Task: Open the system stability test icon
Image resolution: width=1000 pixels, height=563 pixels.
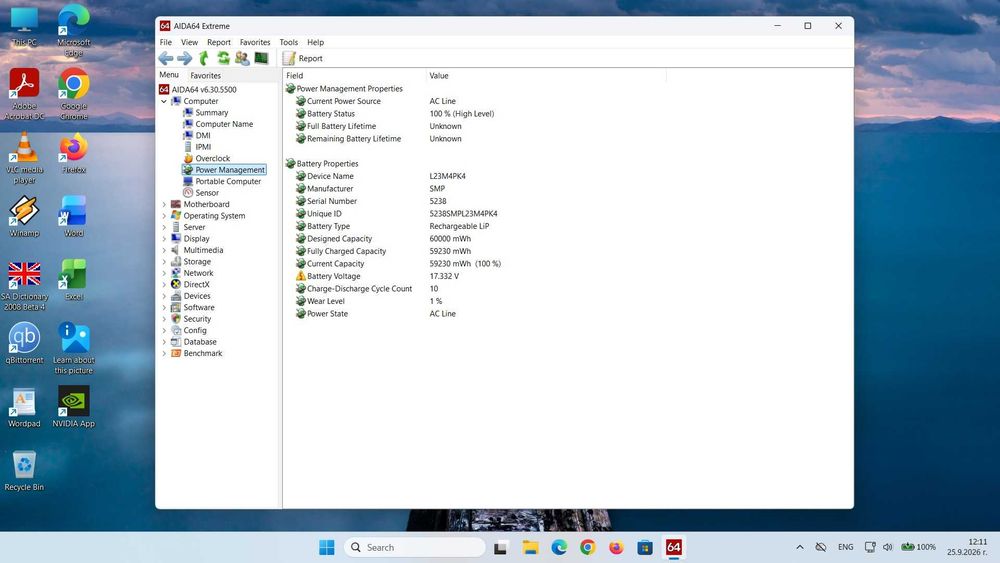Action: pos(261,59)
